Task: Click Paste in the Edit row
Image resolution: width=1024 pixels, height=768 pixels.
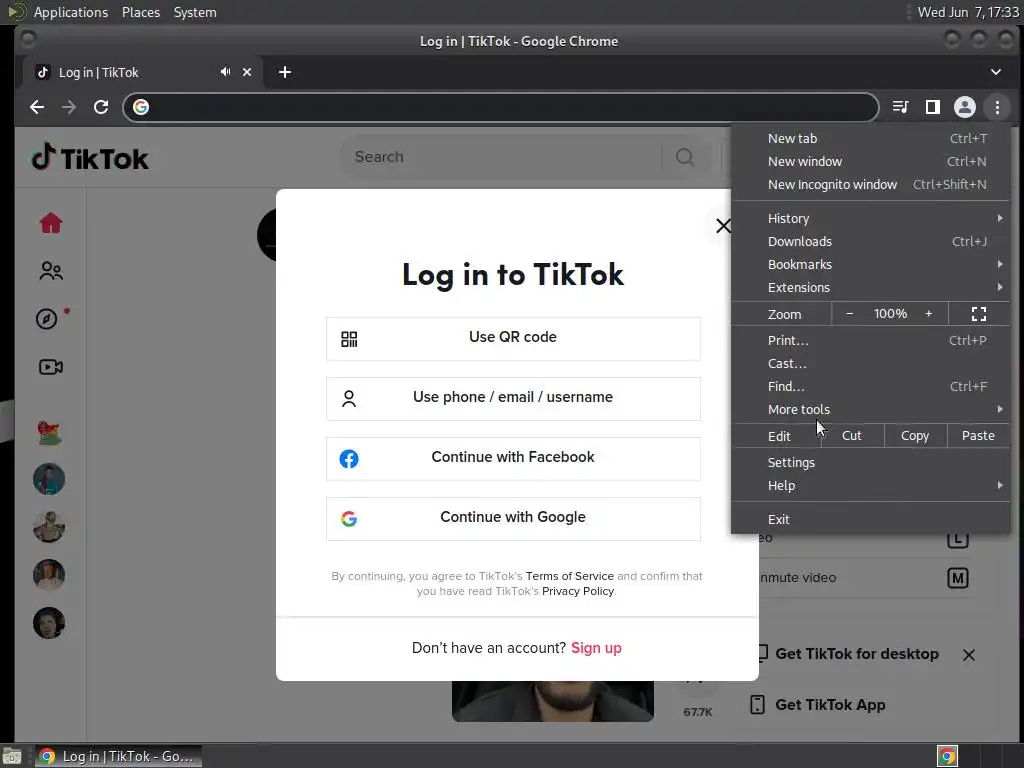Action: (x=978, y=436)
